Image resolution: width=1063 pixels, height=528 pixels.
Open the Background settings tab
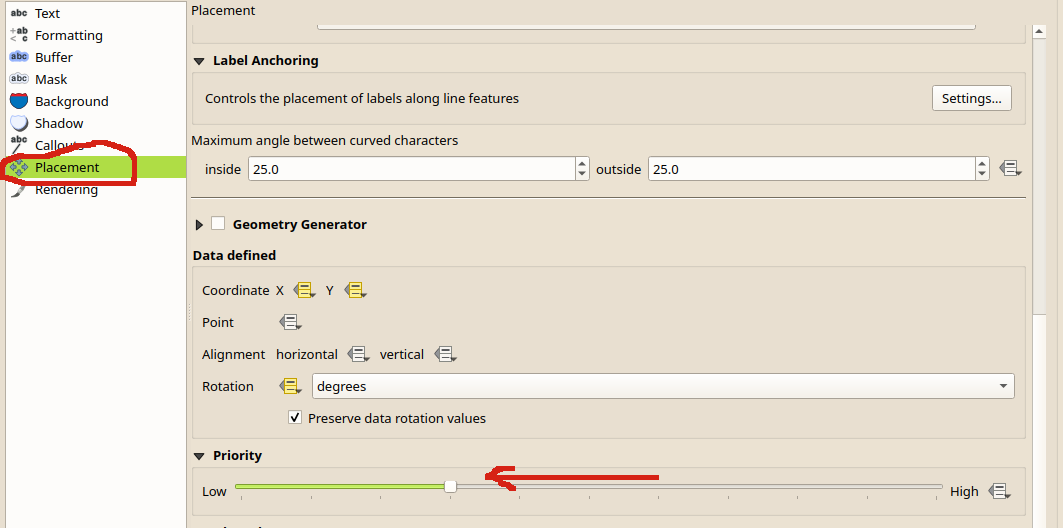(x=71, y=101)
